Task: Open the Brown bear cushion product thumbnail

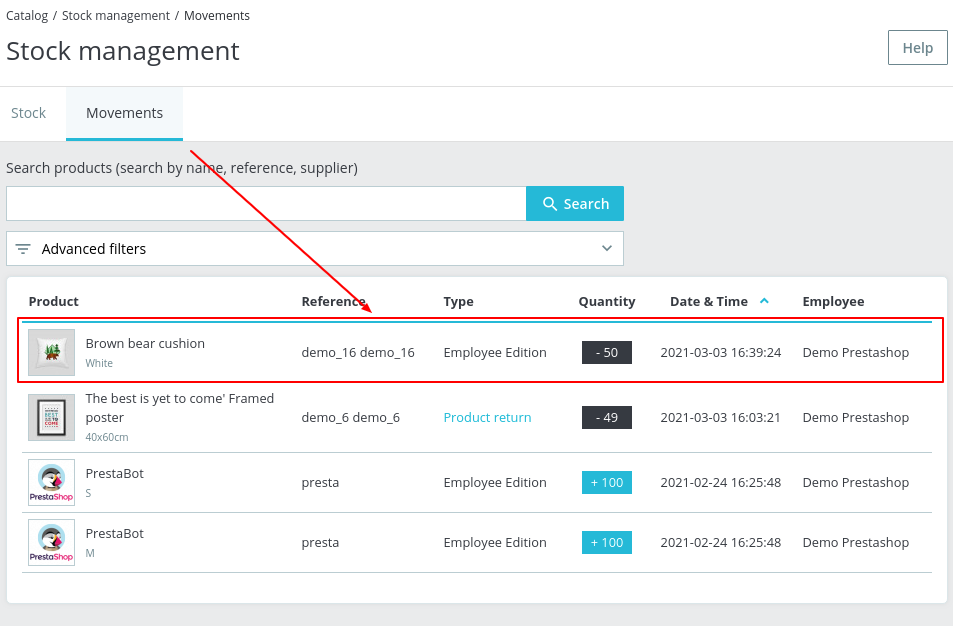Action: tap(51, 351)
